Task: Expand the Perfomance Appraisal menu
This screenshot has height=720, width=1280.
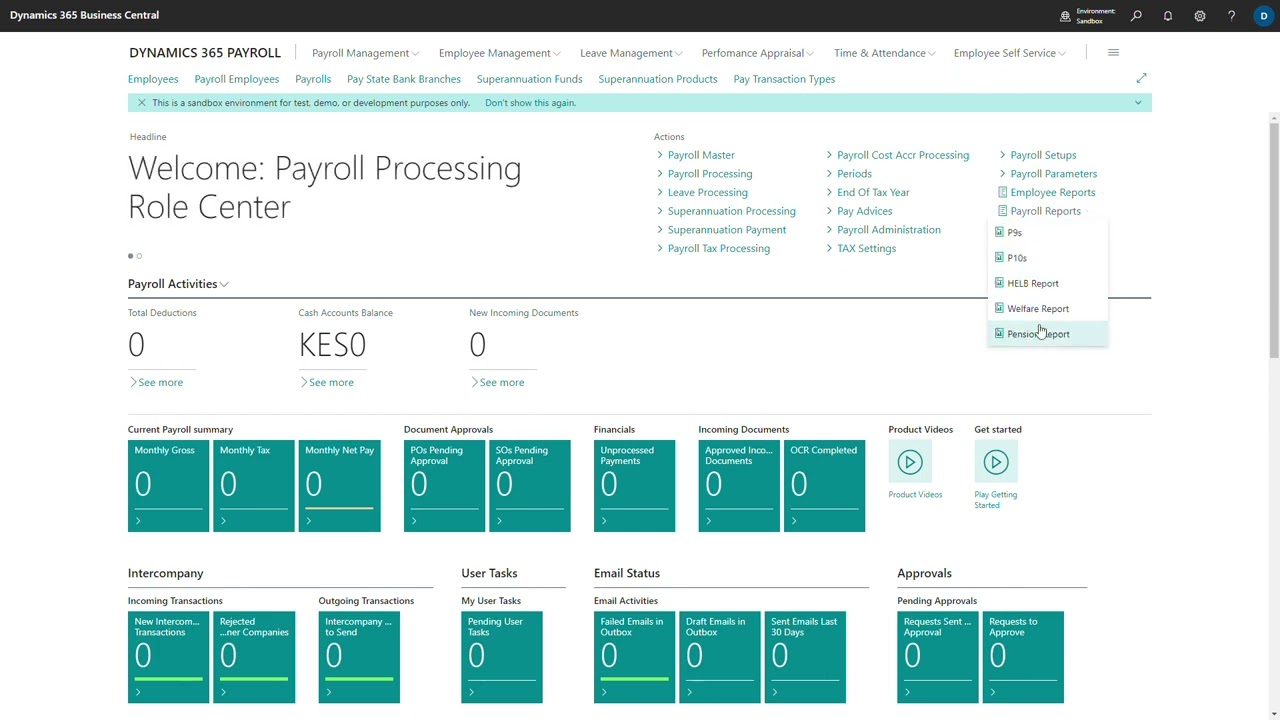Action: tap(757, 53)
